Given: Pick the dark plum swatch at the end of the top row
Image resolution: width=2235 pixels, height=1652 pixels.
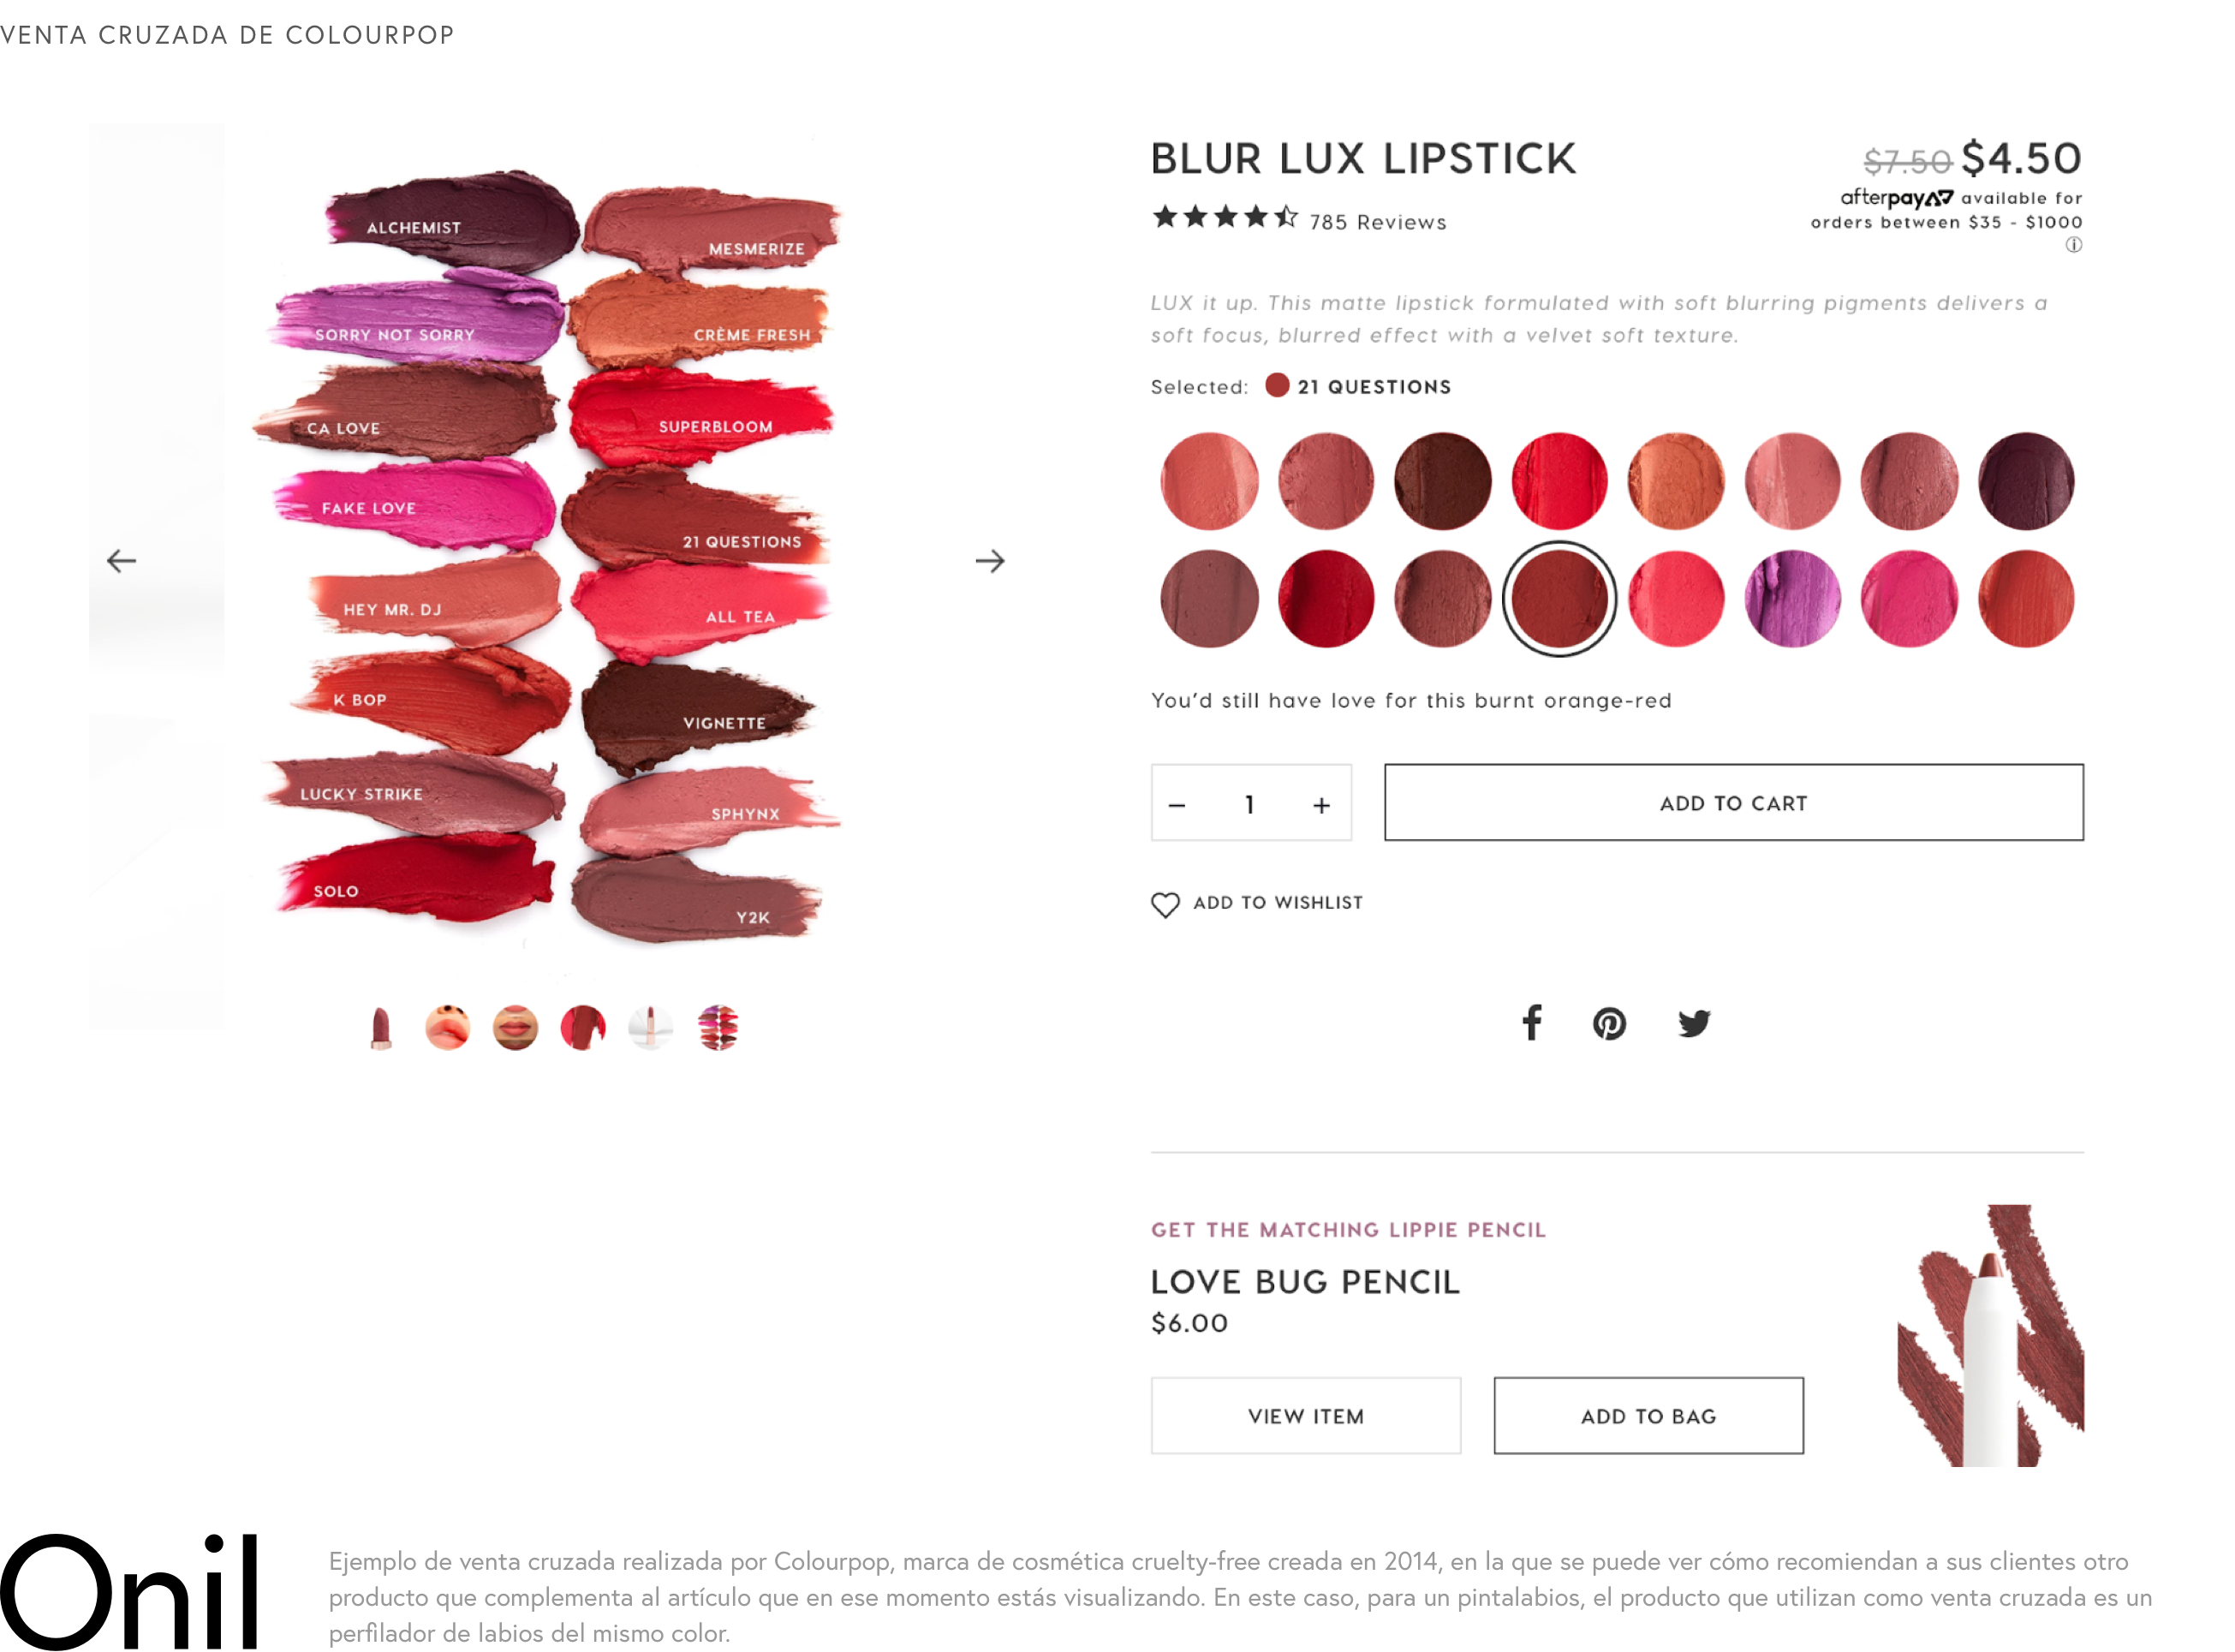Looking at the screenshot, I should (2026, 481).
